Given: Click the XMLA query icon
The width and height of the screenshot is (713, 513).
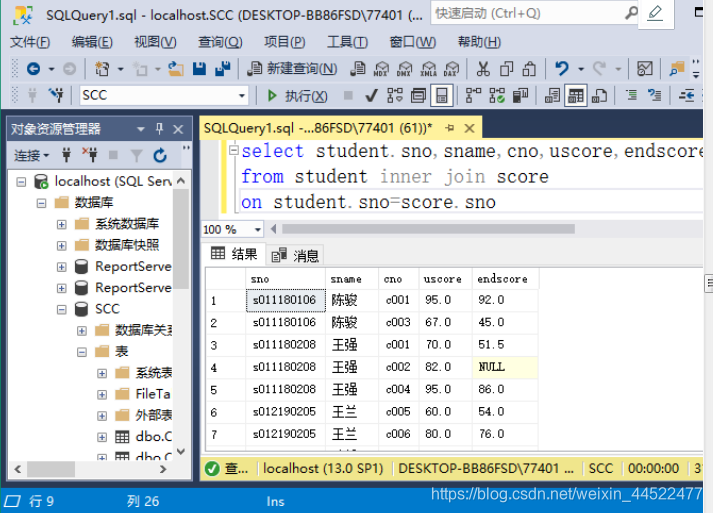Looking at the screenshot, I should pyautogui.click(x=428, y=69).
